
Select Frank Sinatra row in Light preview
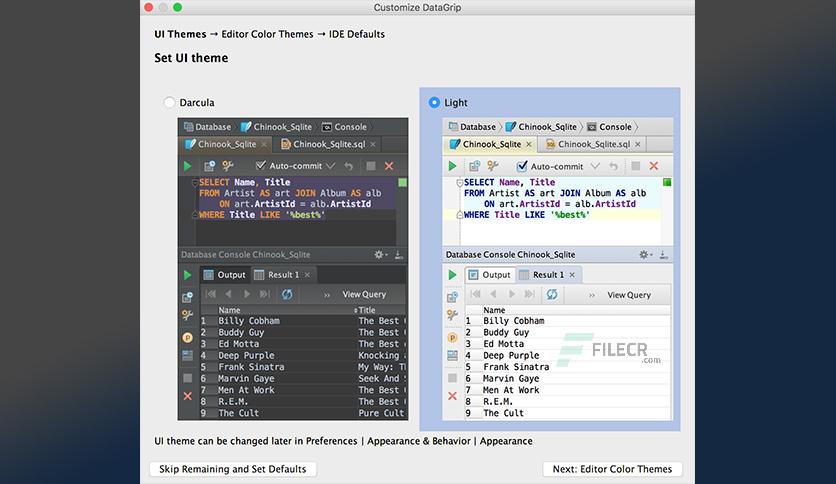coord(568,367)
